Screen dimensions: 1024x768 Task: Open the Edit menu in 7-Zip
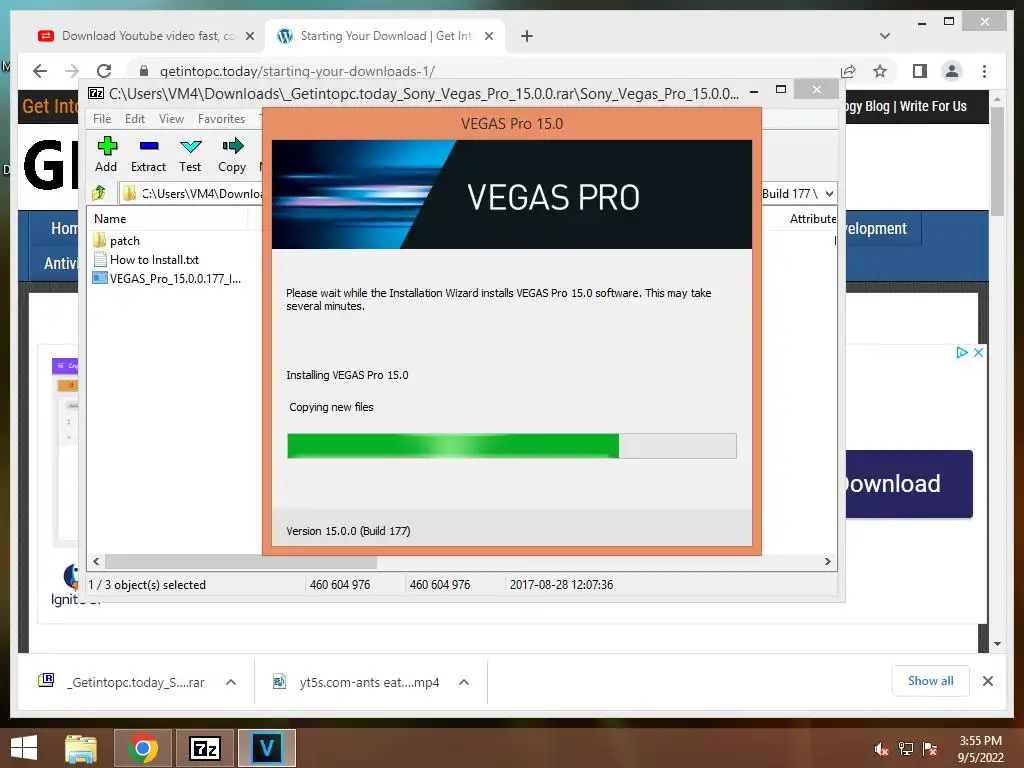pos(135,119)
